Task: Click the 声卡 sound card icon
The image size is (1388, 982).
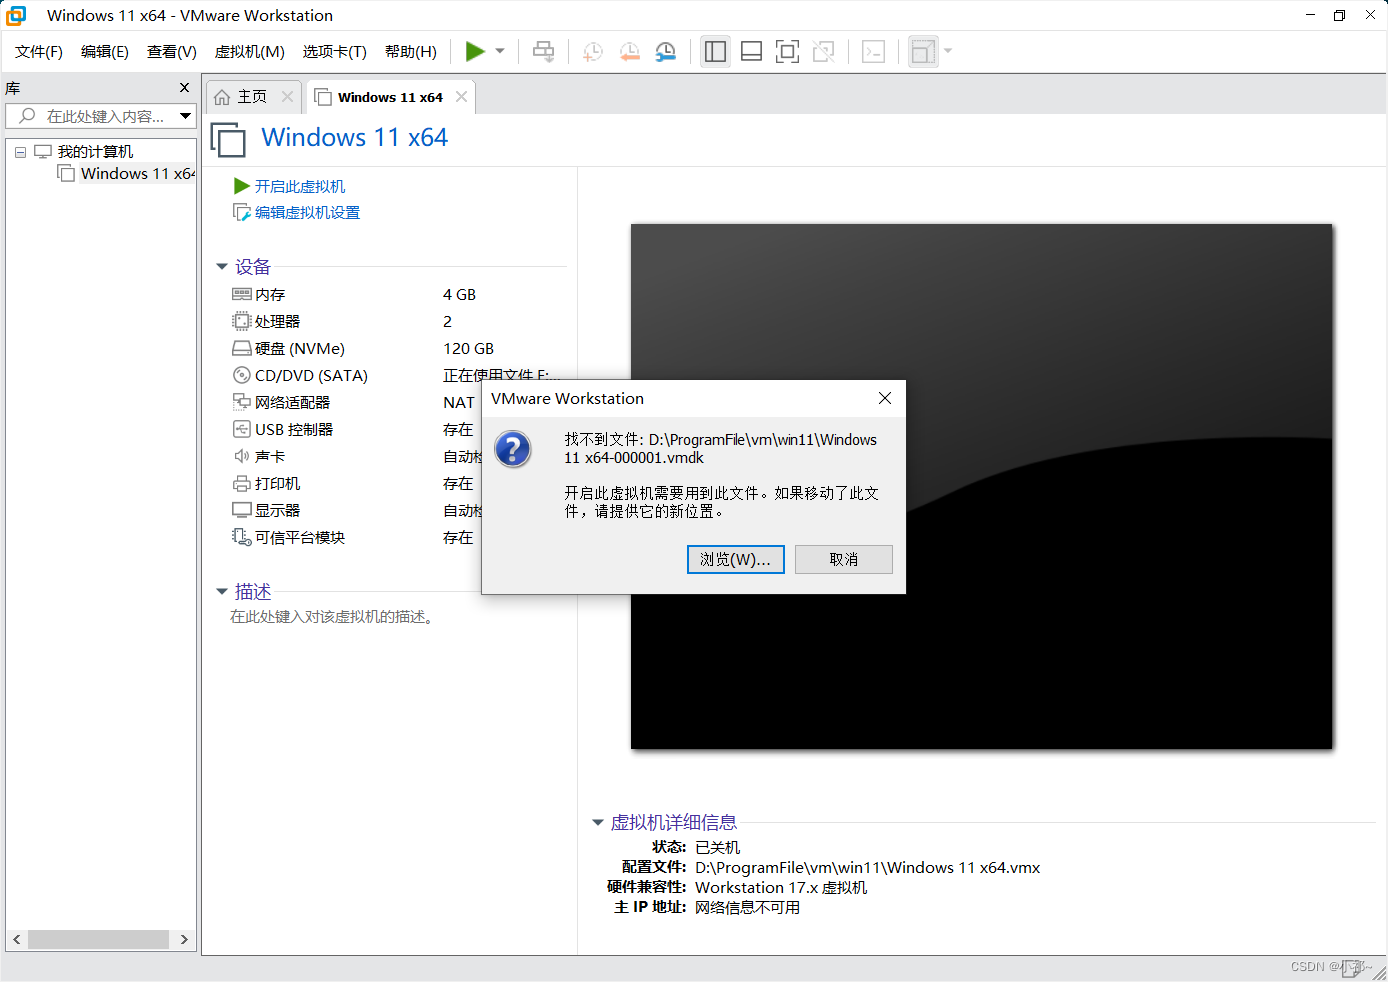Action: 242,456
